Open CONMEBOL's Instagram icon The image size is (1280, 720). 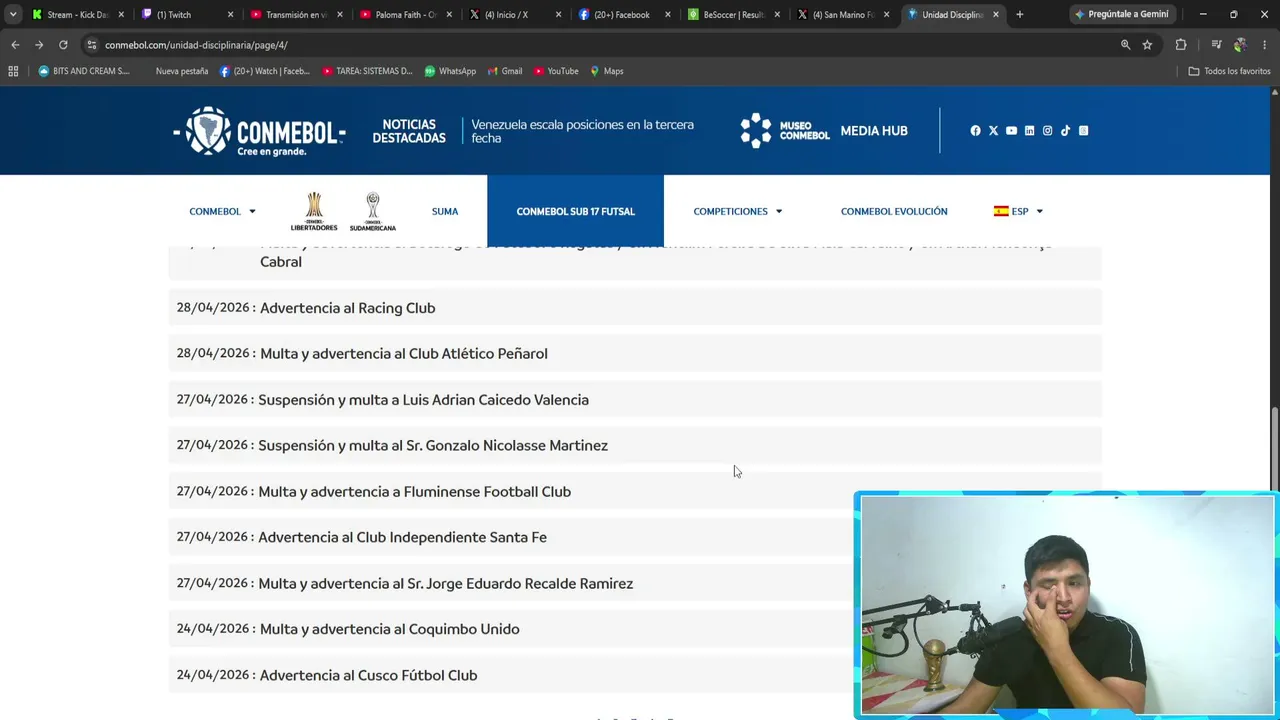coord(1047,131)
